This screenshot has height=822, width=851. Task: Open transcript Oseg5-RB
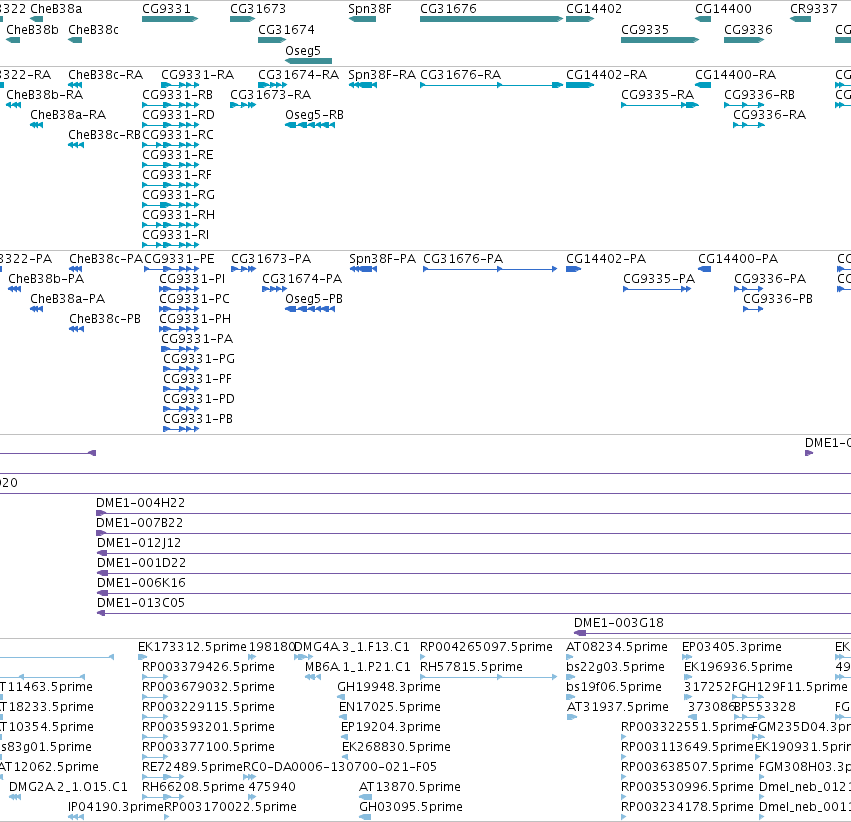coord(314,114)
